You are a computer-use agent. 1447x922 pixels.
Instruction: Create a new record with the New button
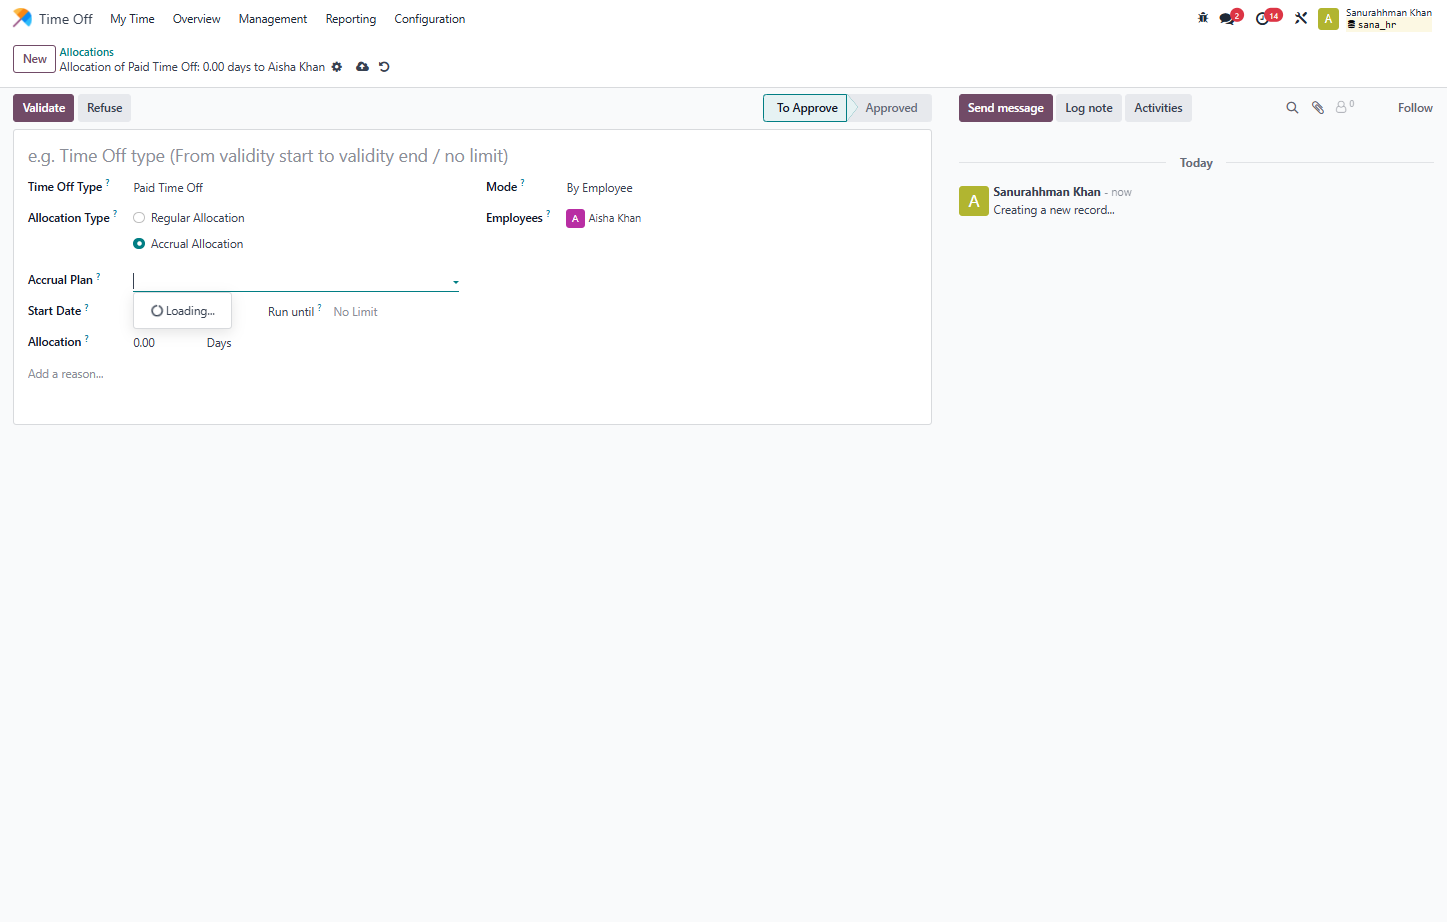[35, 59]
